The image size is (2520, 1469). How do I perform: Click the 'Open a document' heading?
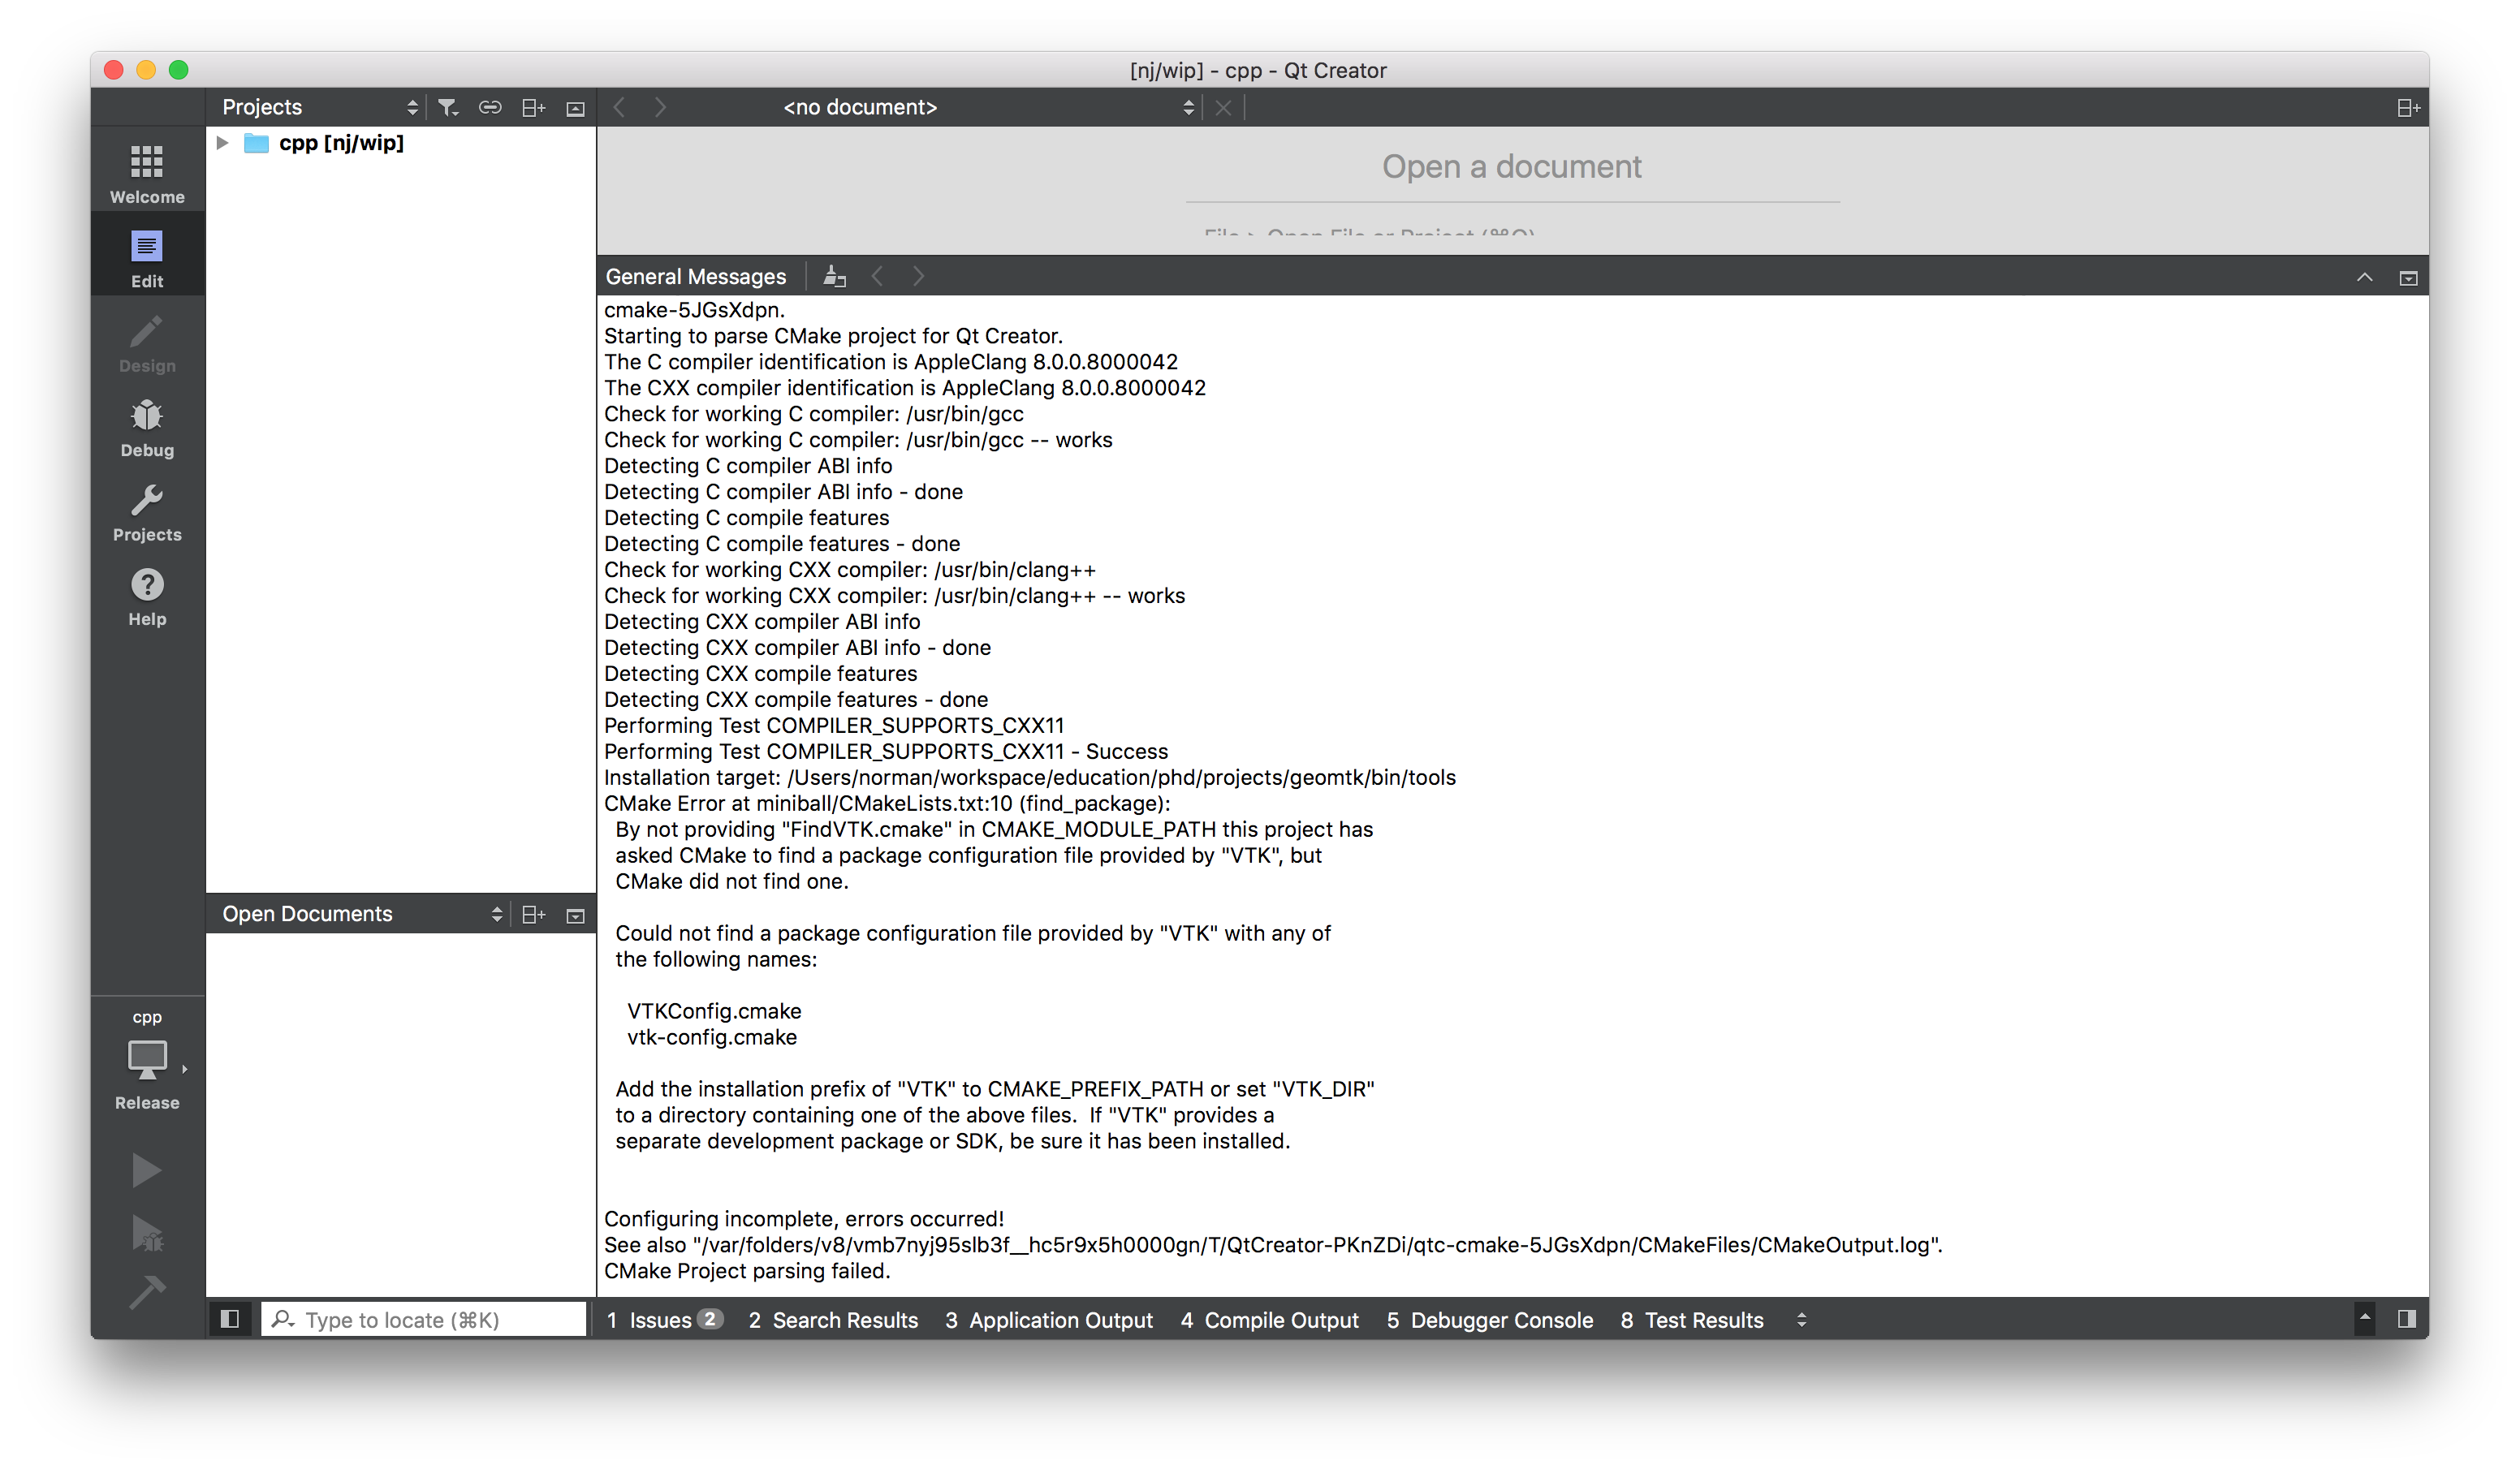pos(1511,166)
